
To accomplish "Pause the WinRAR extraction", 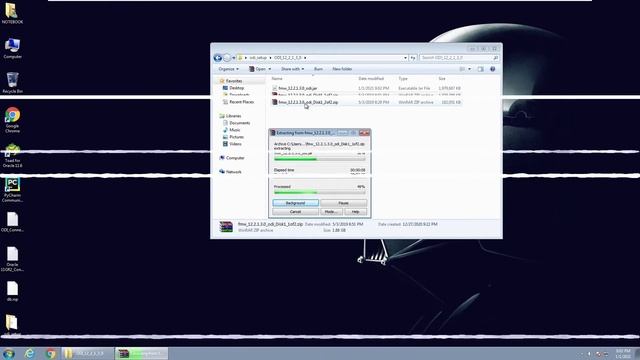I will 343,203.
